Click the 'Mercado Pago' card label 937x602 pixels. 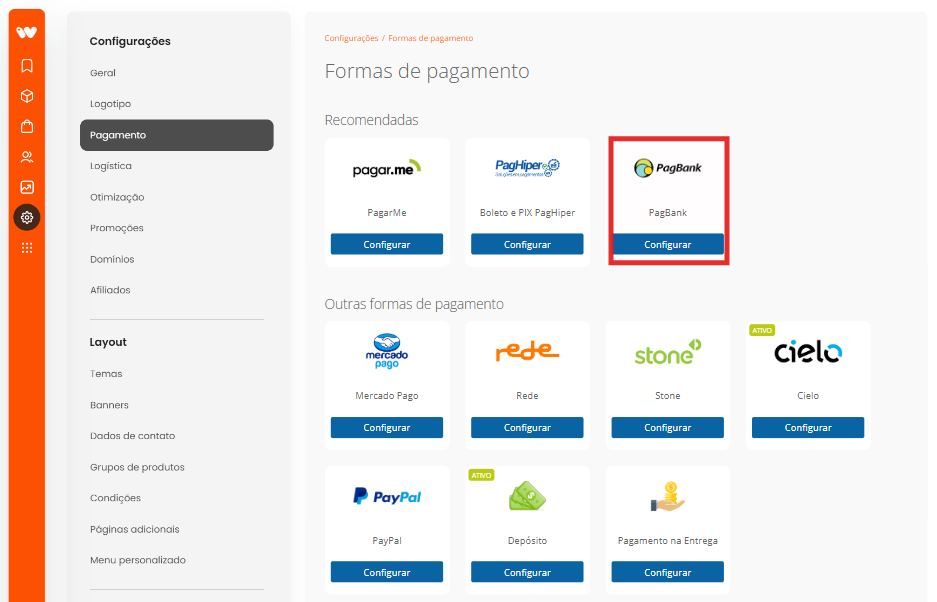coord(387,396)
